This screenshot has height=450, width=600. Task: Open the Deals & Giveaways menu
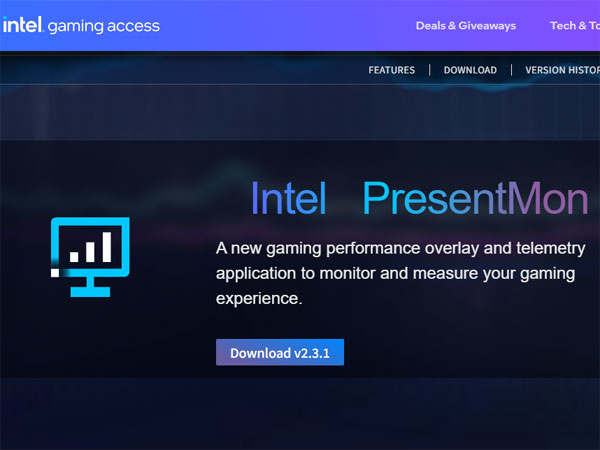coord(466,26)
